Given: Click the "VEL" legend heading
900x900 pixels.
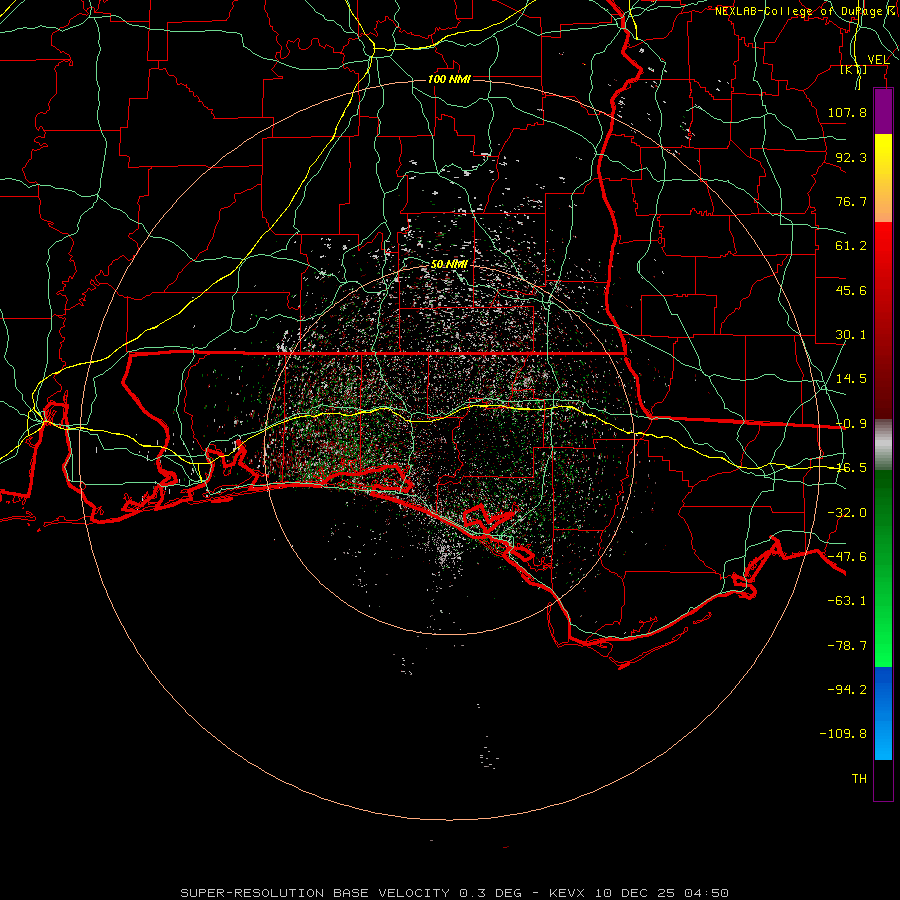Looking at the screenshot, I should [x=878, y=60].
